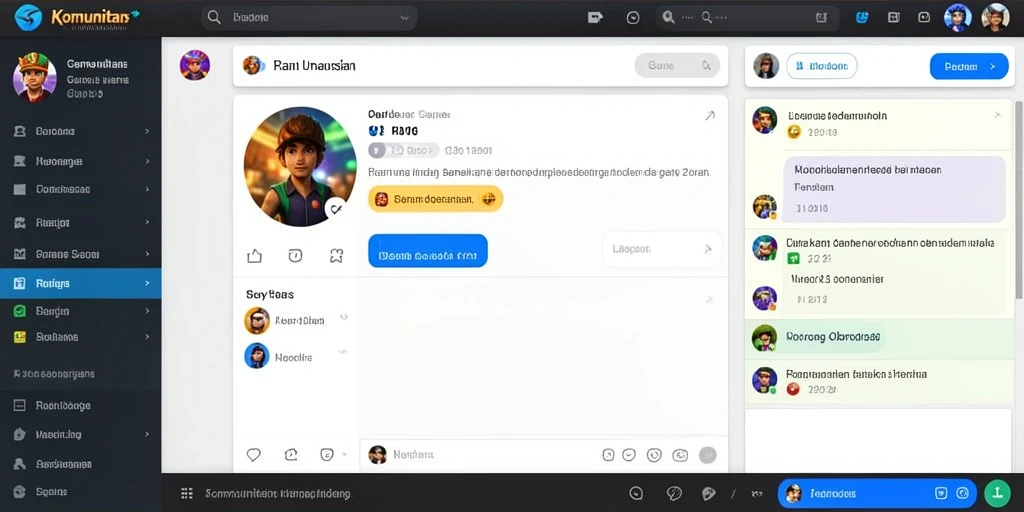Select the Rranjor sidebar item
Screen dimensions: 1024x512
(x=80, y=223)
